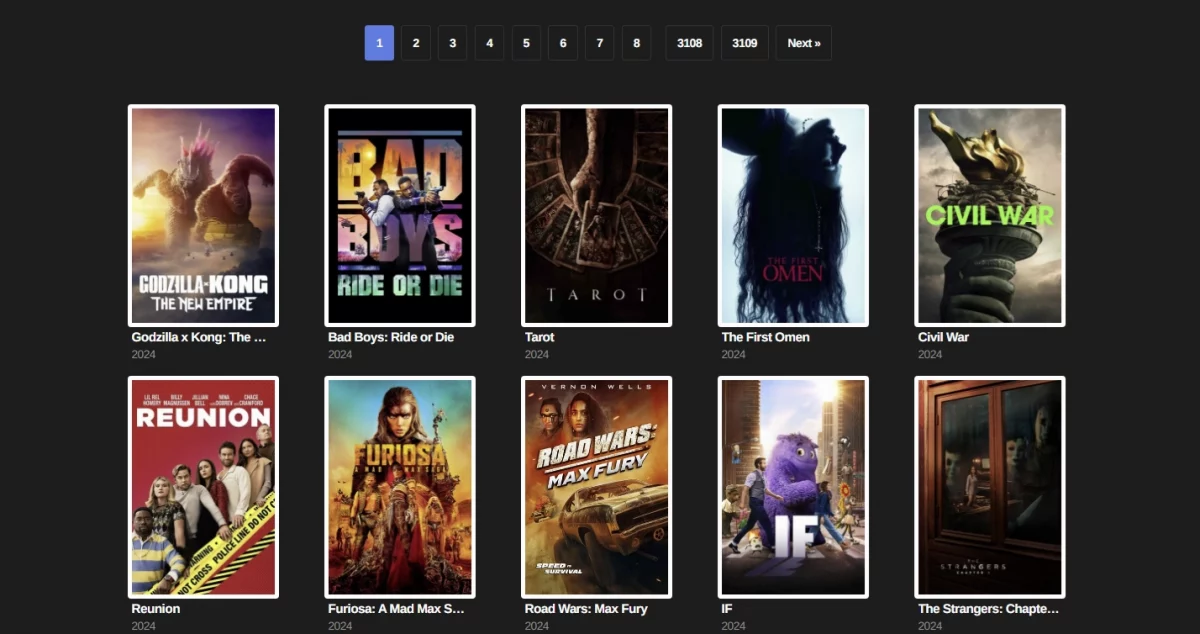Click the Bad Boys: Ride or Die title
The image size is (1200, 634).
(390, 337)
